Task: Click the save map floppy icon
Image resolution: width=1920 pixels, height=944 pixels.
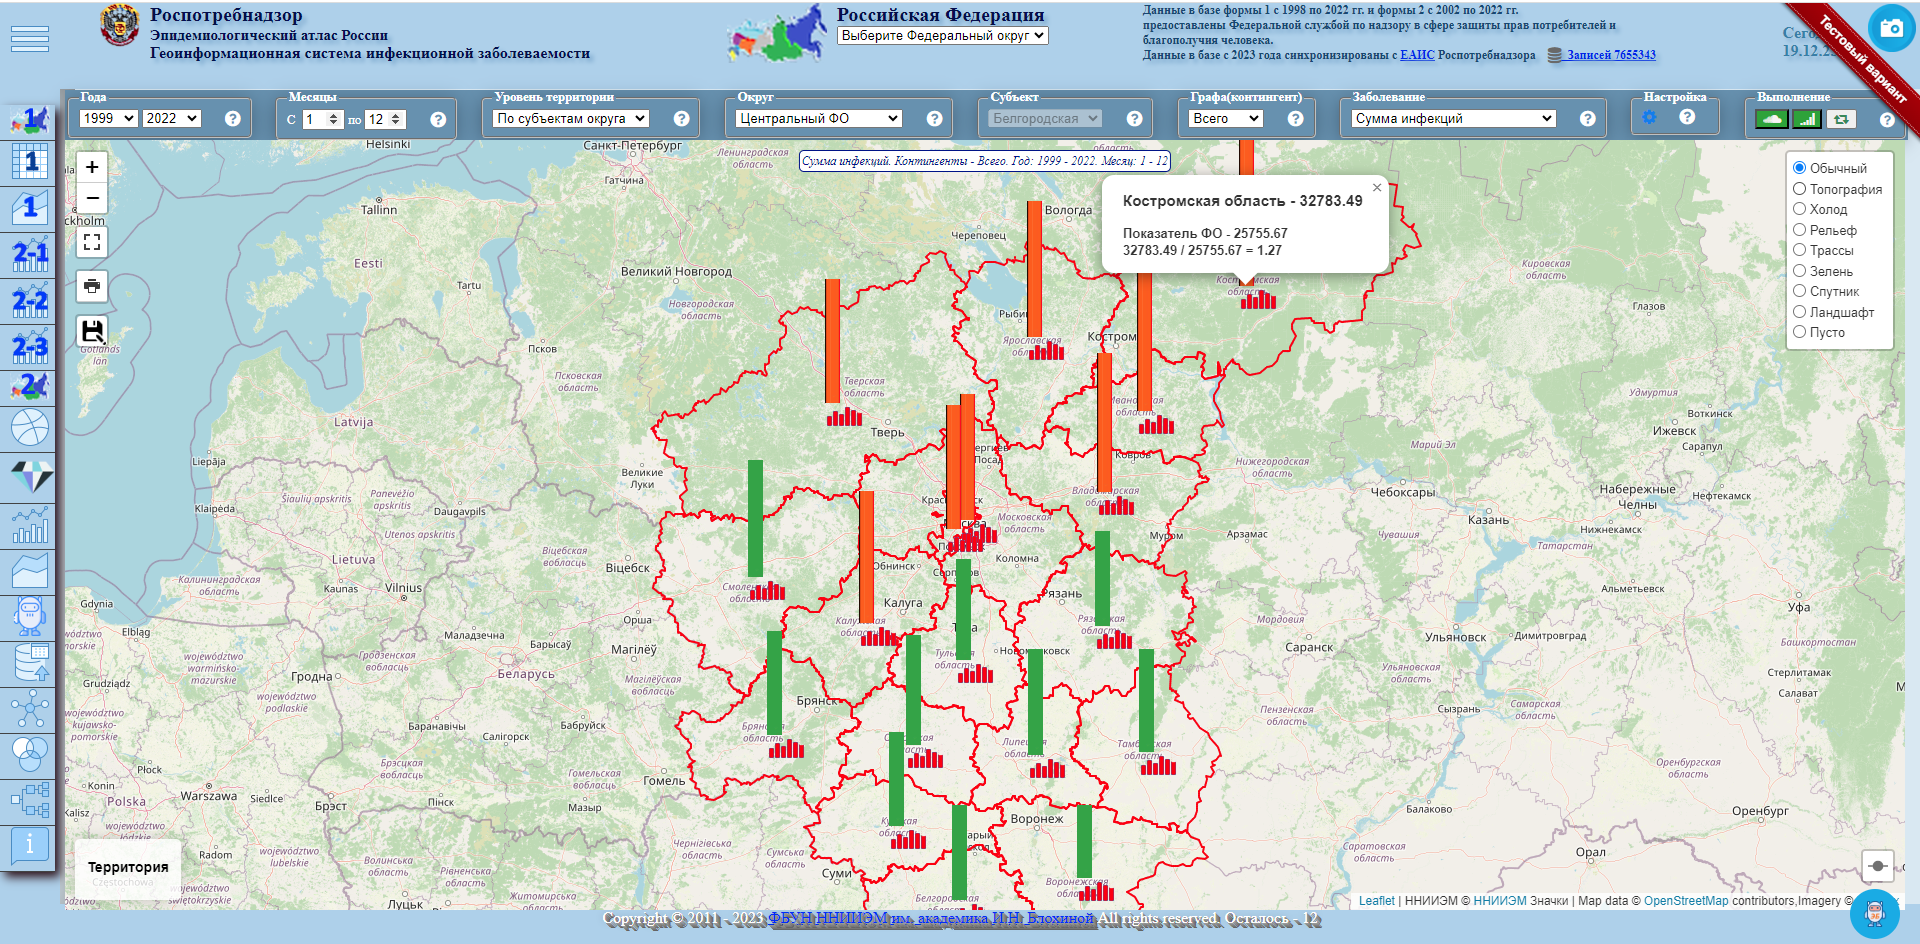Action: [92, 331]
